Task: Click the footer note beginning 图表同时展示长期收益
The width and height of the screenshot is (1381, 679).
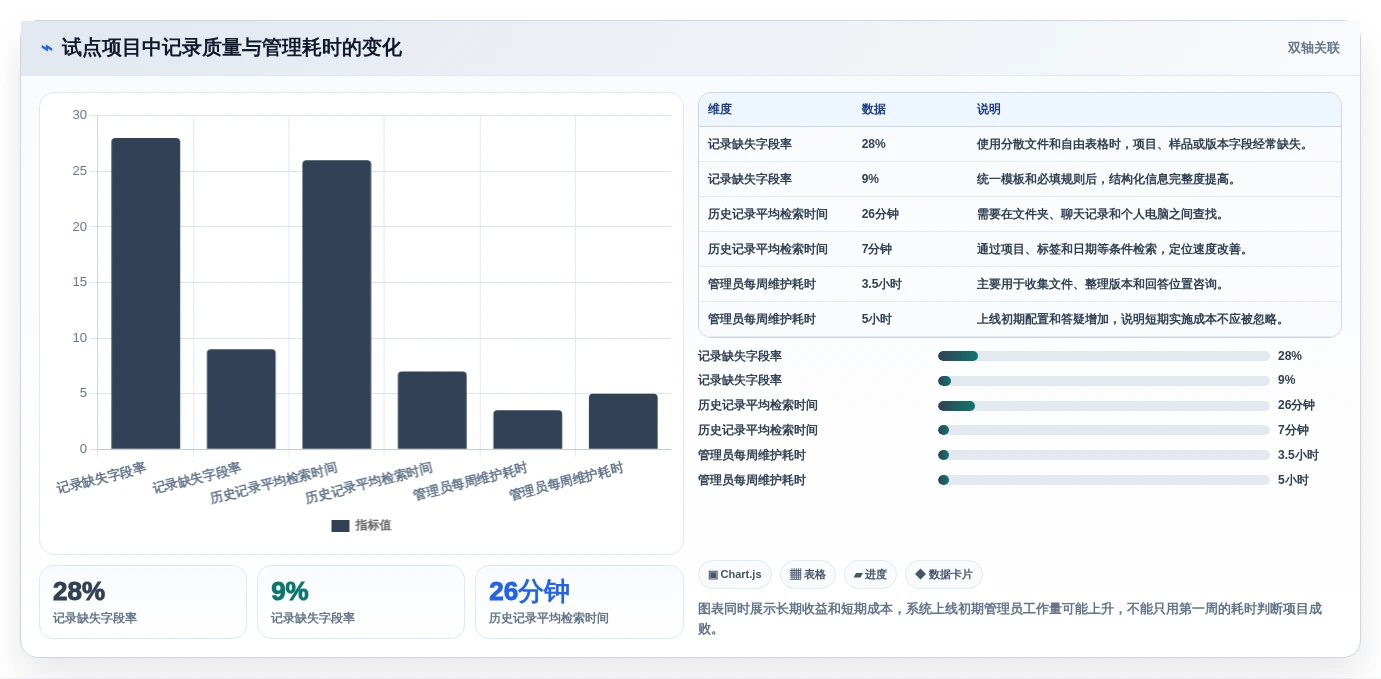Action: 1010,618
